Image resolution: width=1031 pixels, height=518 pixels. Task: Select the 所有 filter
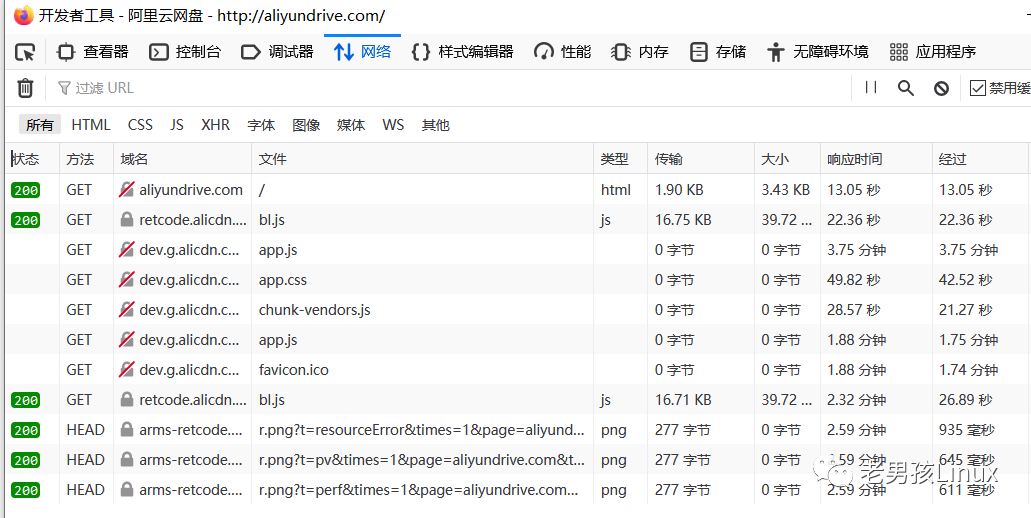[x=39, y=125]
